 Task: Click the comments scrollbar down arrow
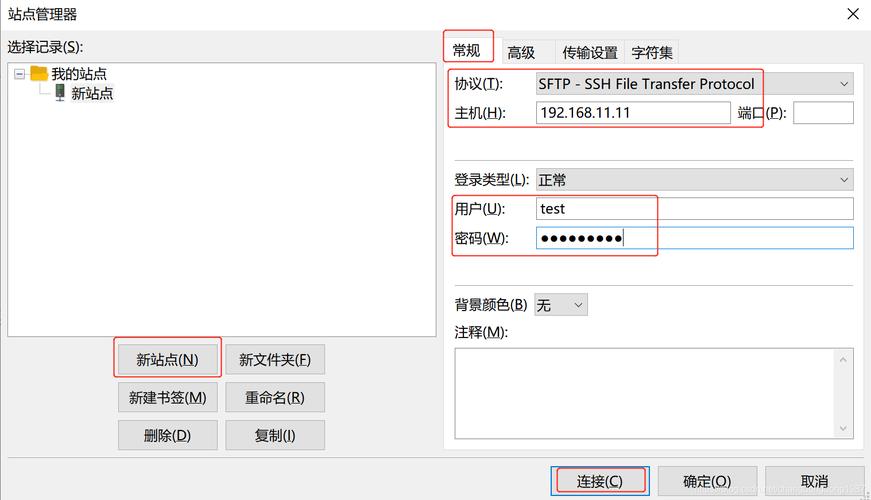point(843,428)
